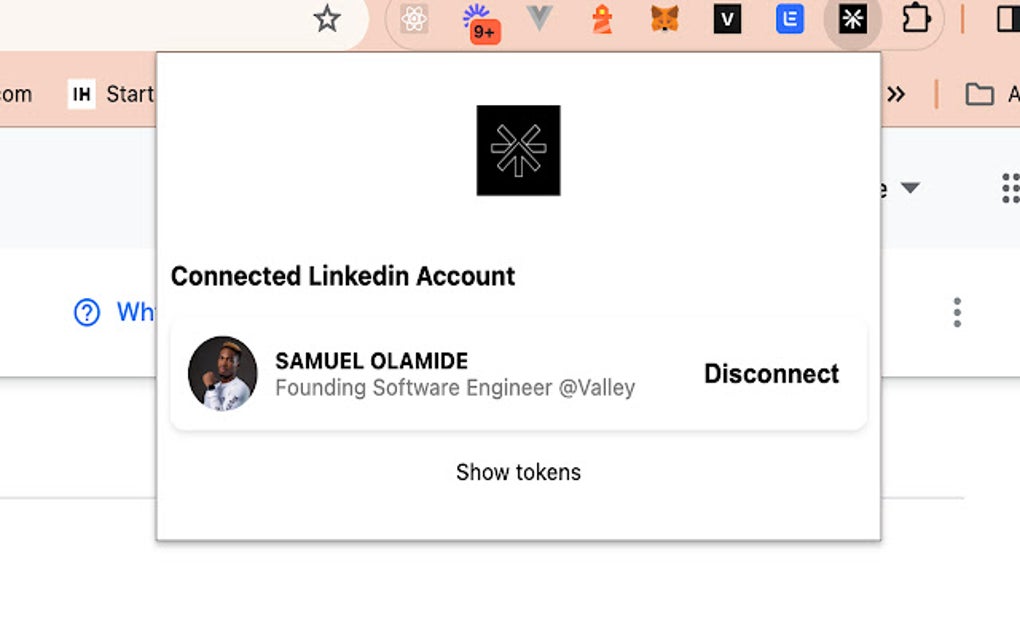The width and height of the screenshot is (1020, 638).
Task: Click the active snowflake extension icon in toolbar
Action: pos(852,19)
